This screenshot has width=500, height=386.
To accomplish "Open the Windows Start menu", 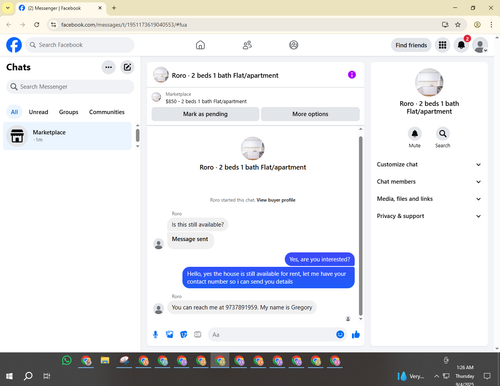I will coord(9,376).
